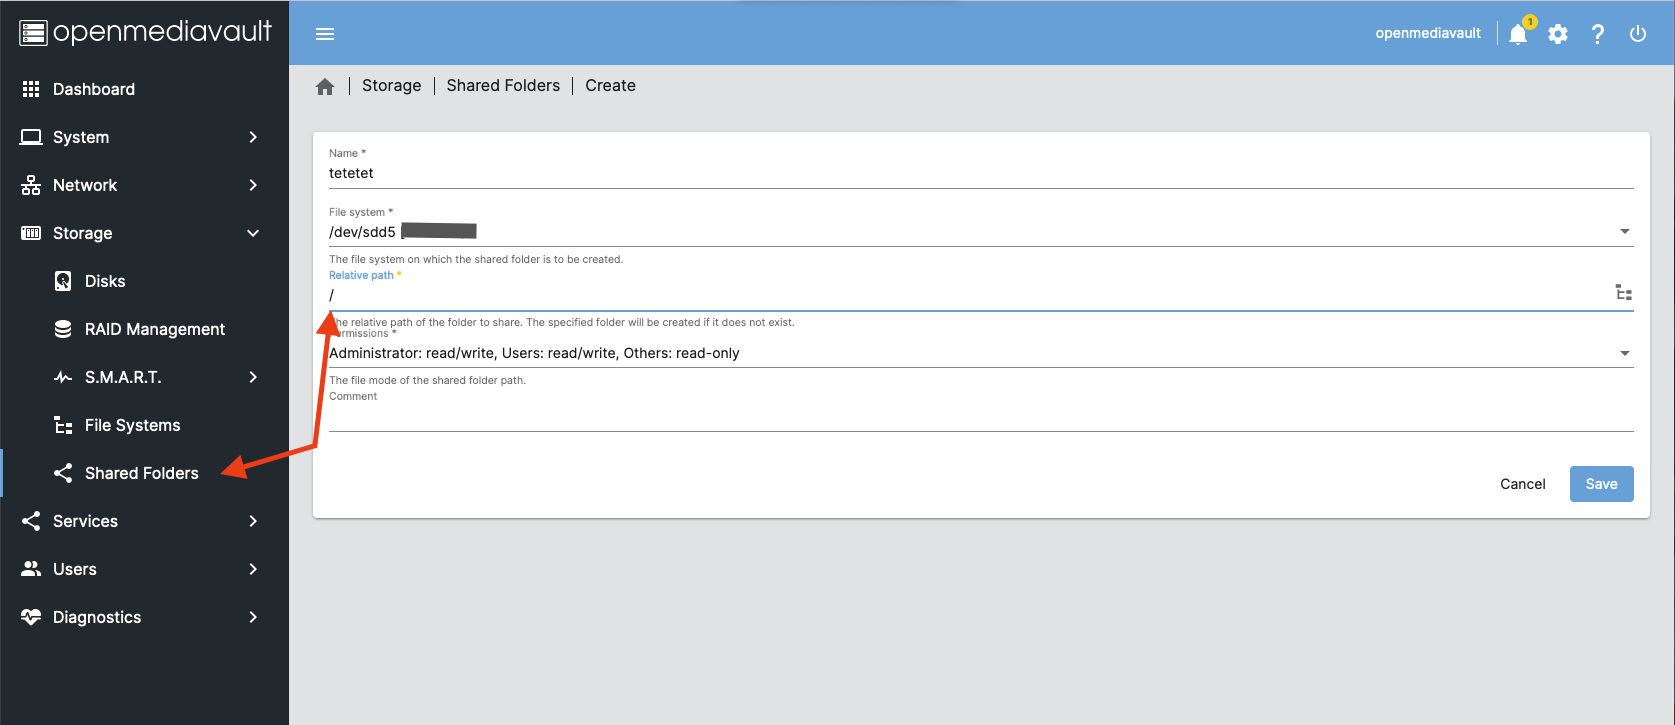Screen dimensions: 1675x725
Task: Click the Network icon in sidebar
Action: 31,185
